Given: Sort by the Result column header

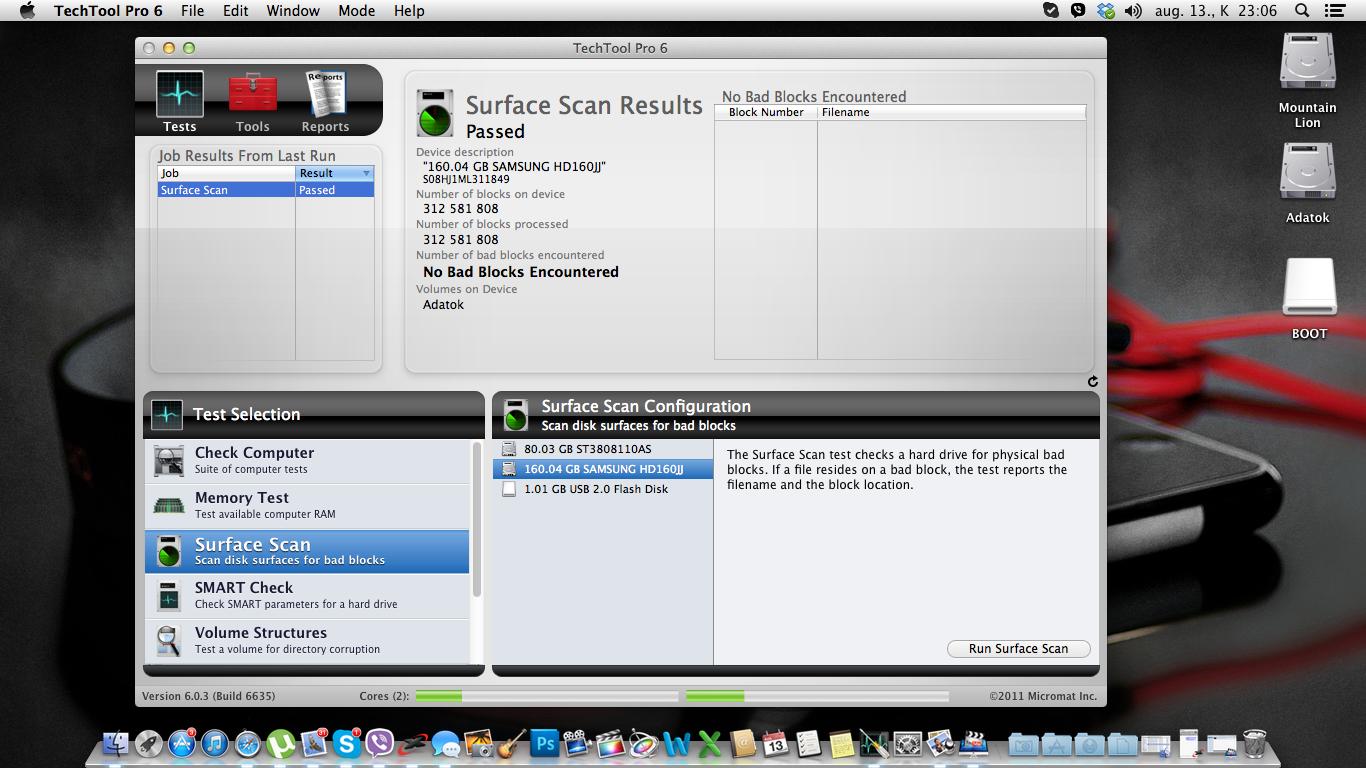Looking at the screenshot, I should tap(335, 173).
